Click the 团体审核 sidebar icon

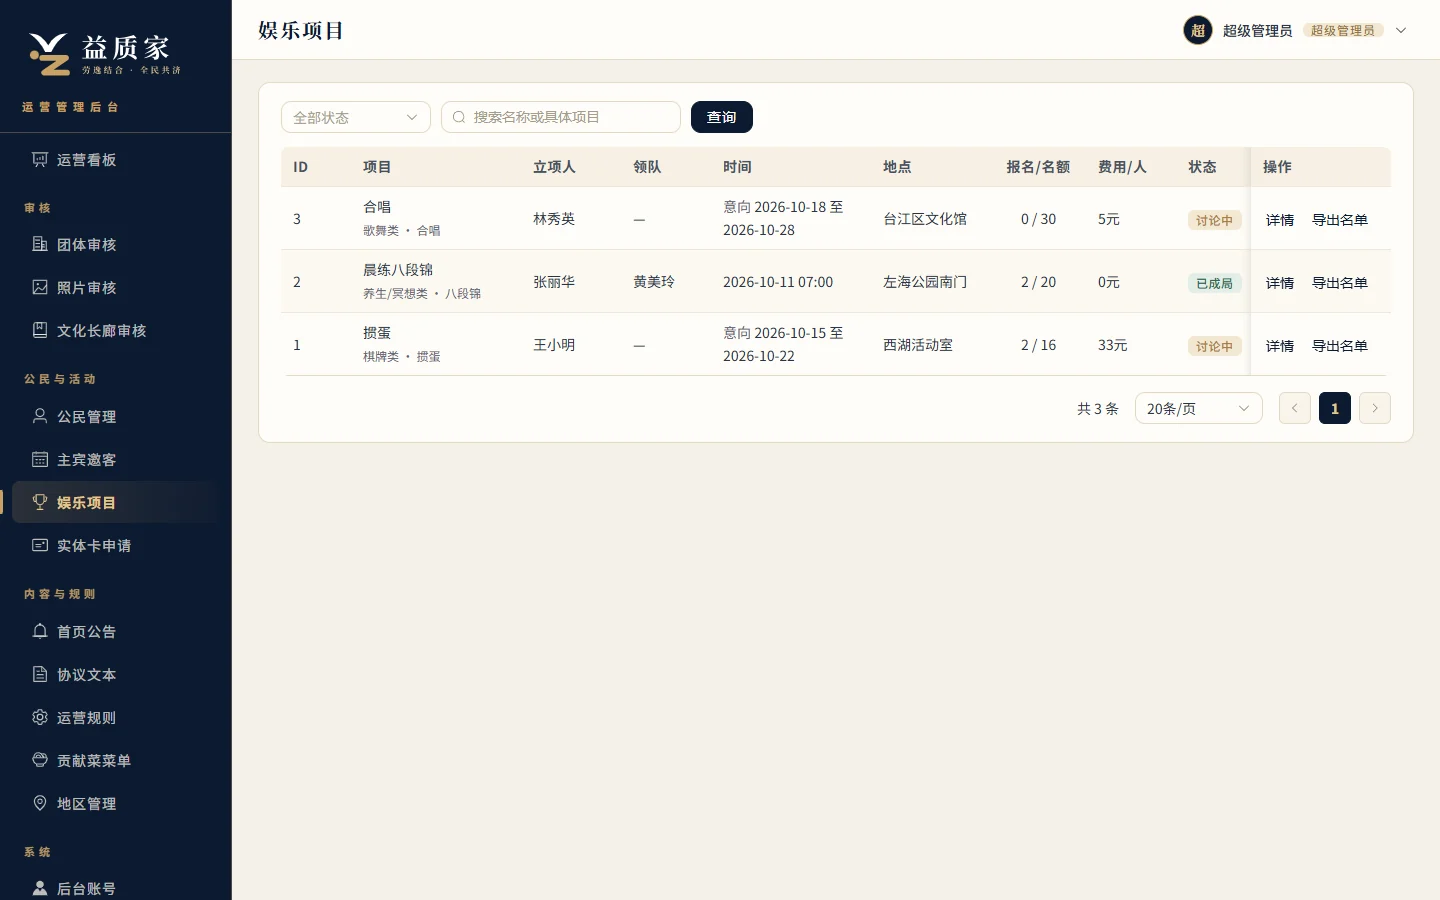(40, 245)
